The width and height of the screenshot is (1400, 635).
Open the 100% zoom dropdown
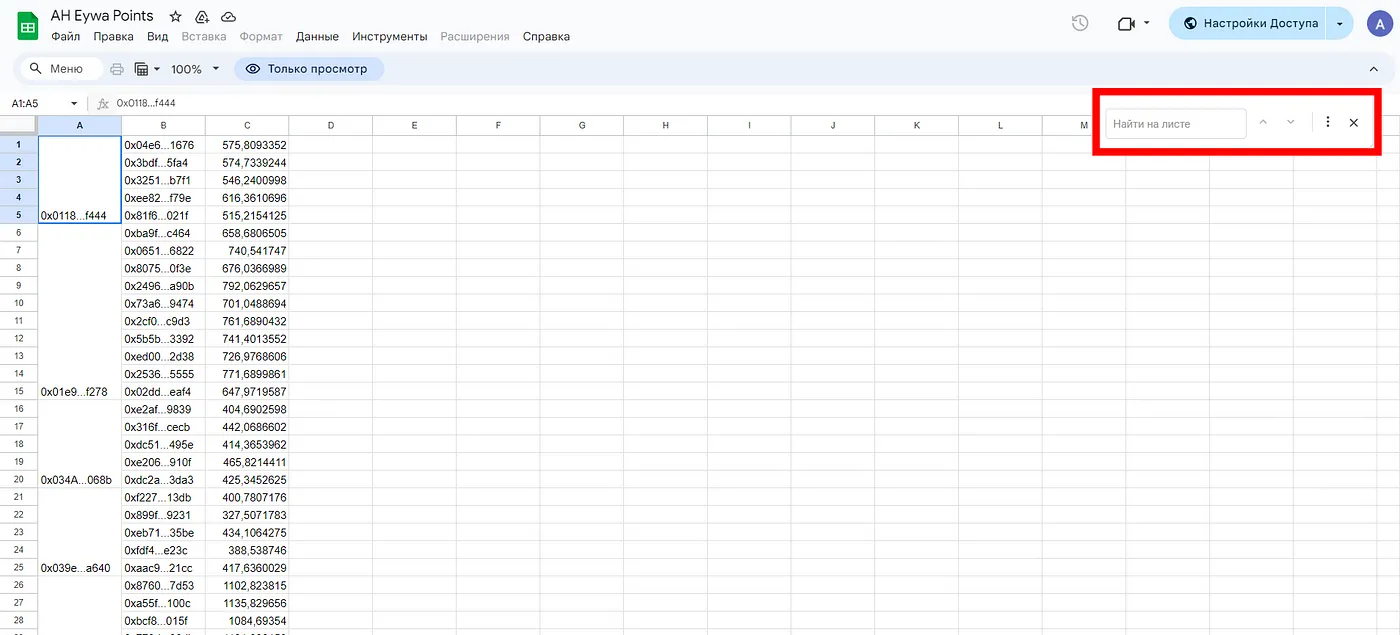pos(195,69)
